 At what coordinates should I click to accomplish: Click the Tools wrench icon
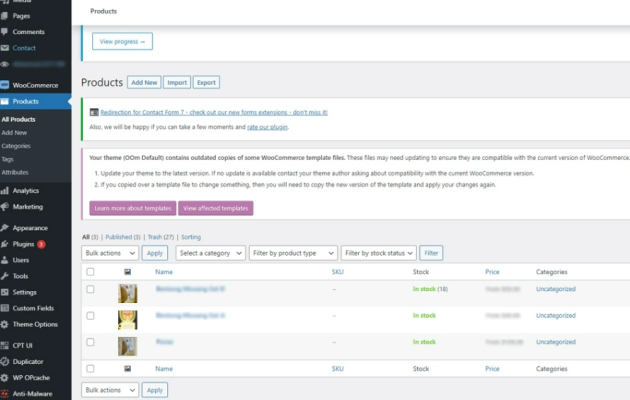(x=4, y=276)
